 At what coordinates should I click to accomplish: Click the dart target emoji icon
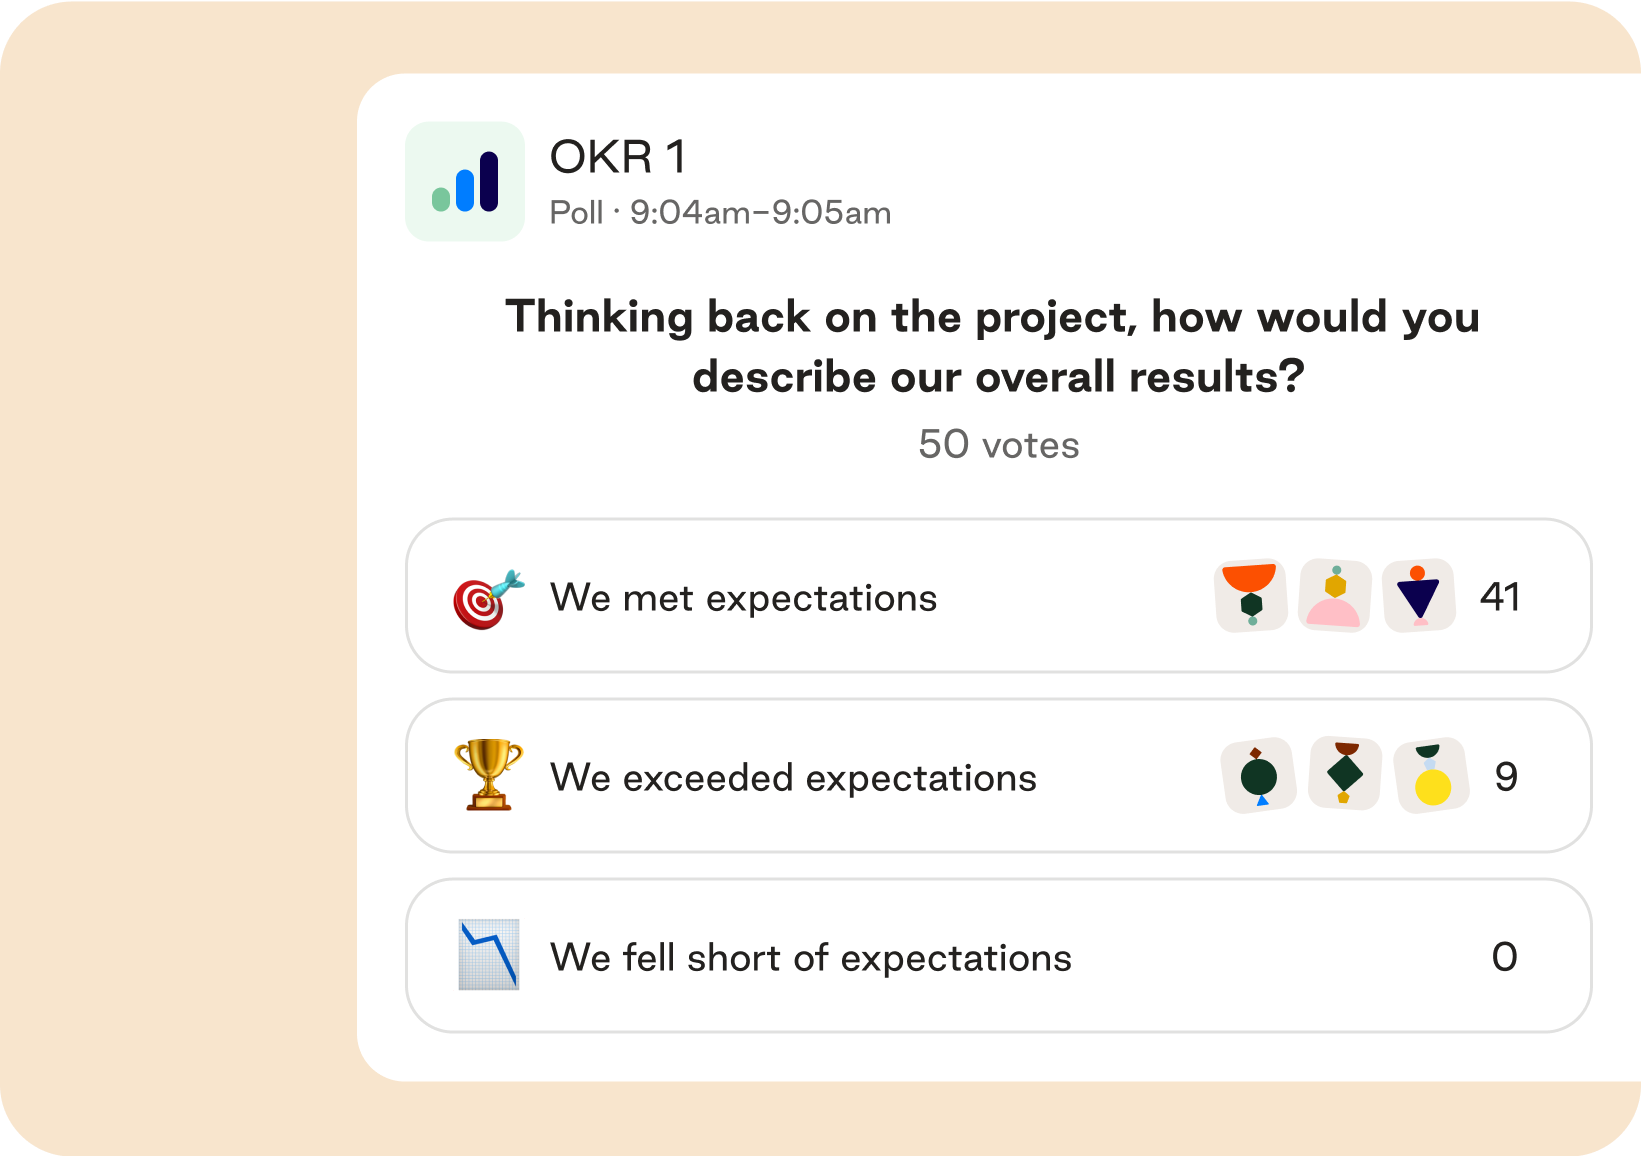pyautogui.click(x=488, y=599)
